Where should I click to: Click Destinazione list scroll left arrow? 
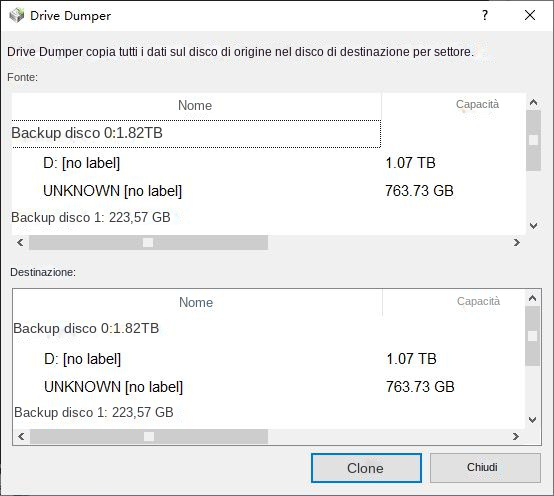(x=21, y=437)
